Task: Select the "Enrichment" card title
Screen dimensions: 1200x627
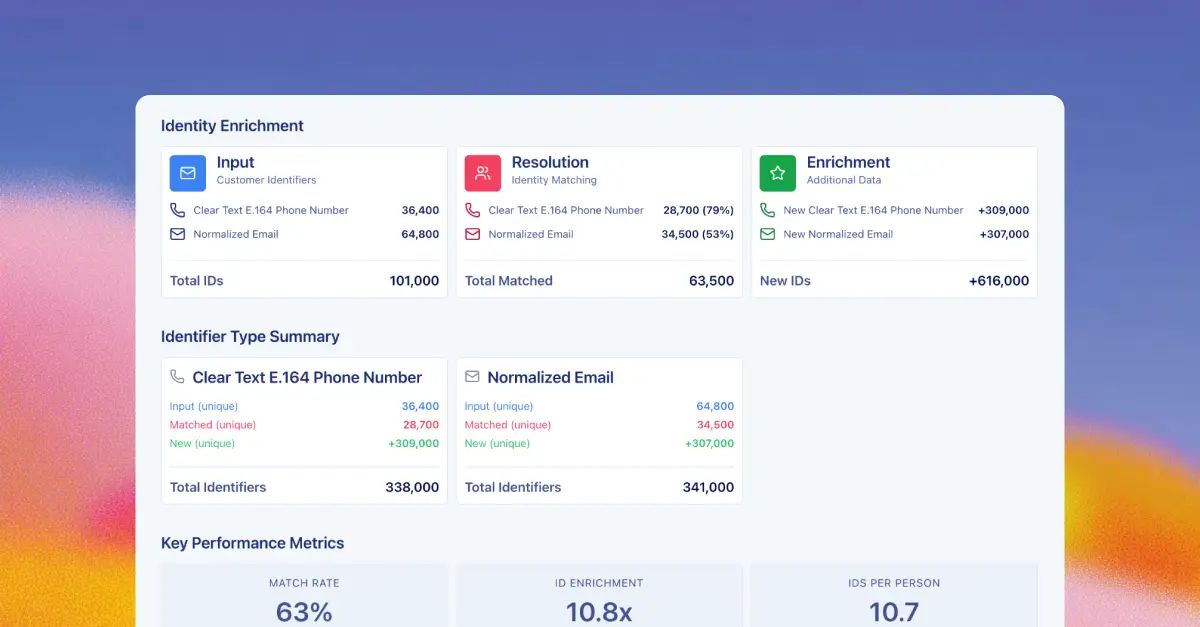Action: 848,162
